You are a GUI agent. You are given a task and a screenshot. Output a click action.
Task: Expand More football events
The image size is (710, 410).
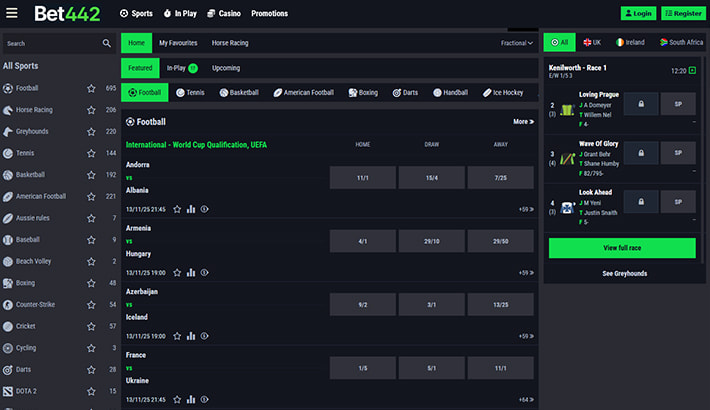tap(522, 122)
